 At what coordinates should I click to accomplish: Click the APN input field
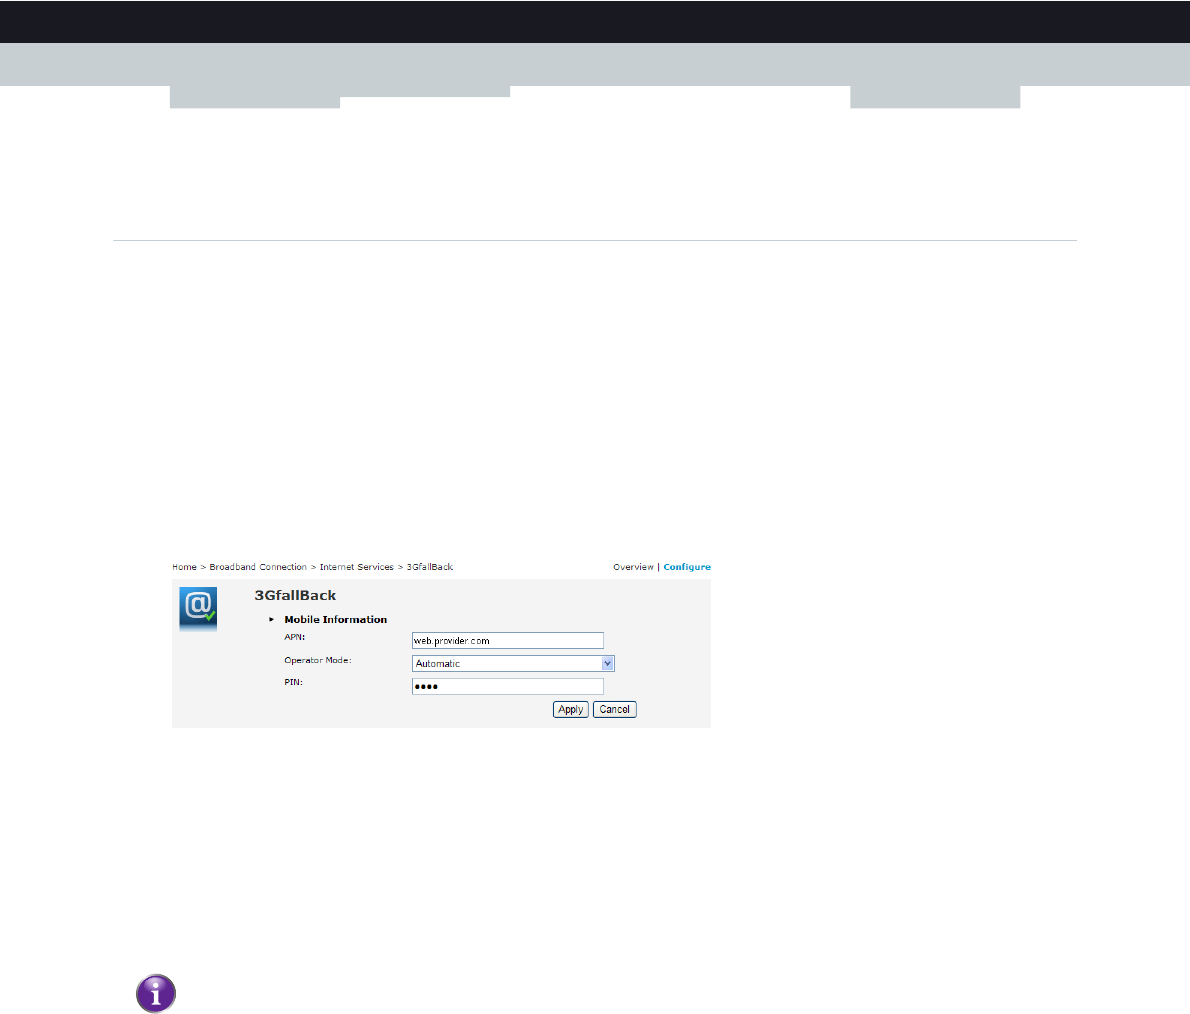[508, 641]
